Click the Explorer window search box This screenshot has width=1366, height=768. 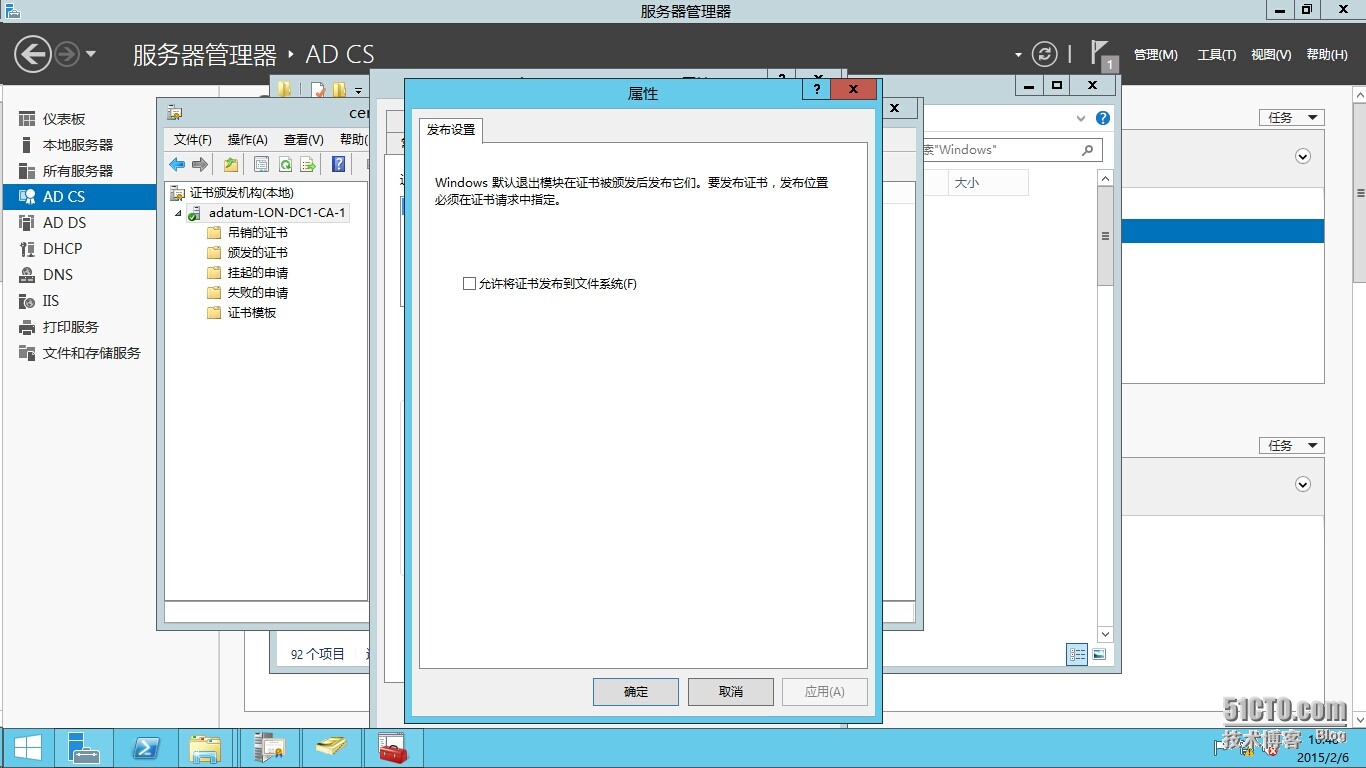pyautogui.click(x=1010, y=150)
